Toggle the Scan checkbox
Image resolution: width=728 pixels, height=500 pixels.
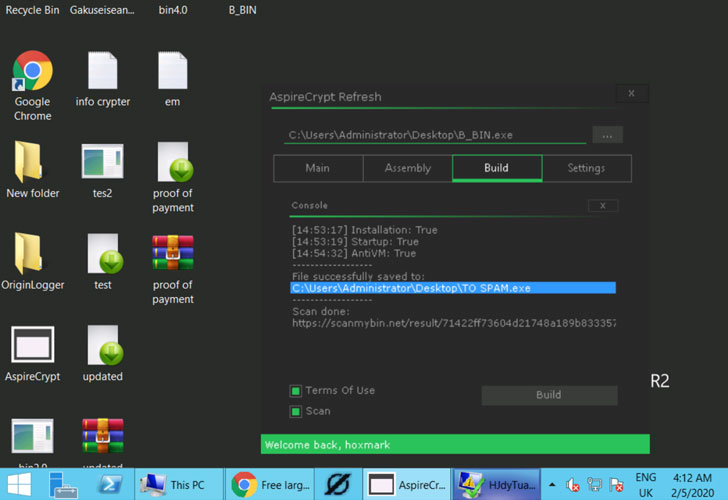coord(295,411)
